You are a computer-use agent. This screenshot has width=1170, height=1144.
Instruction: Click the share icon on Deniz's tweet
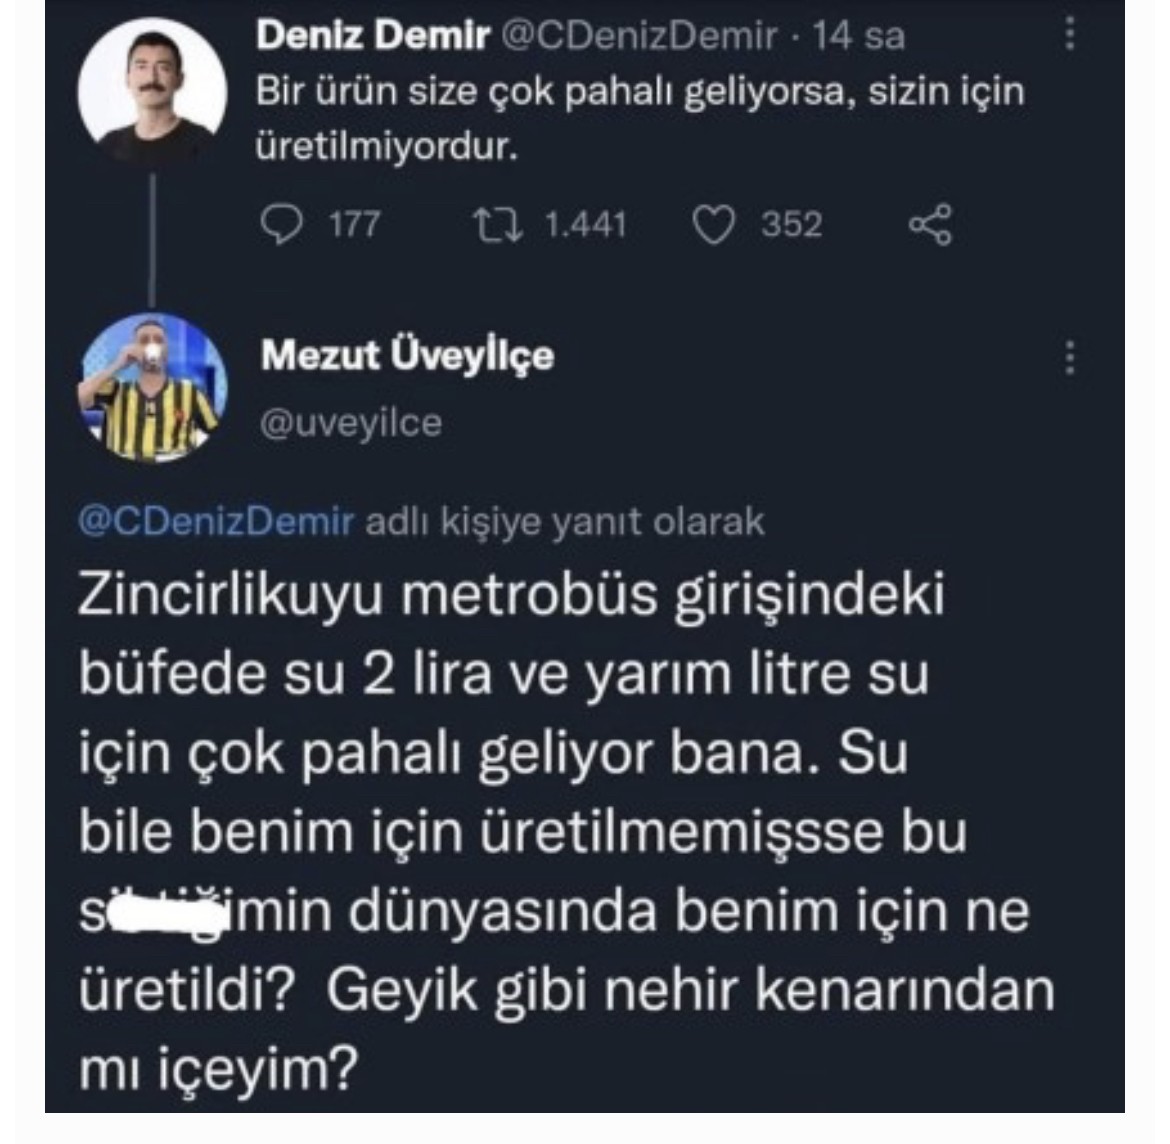coord(930,225)
